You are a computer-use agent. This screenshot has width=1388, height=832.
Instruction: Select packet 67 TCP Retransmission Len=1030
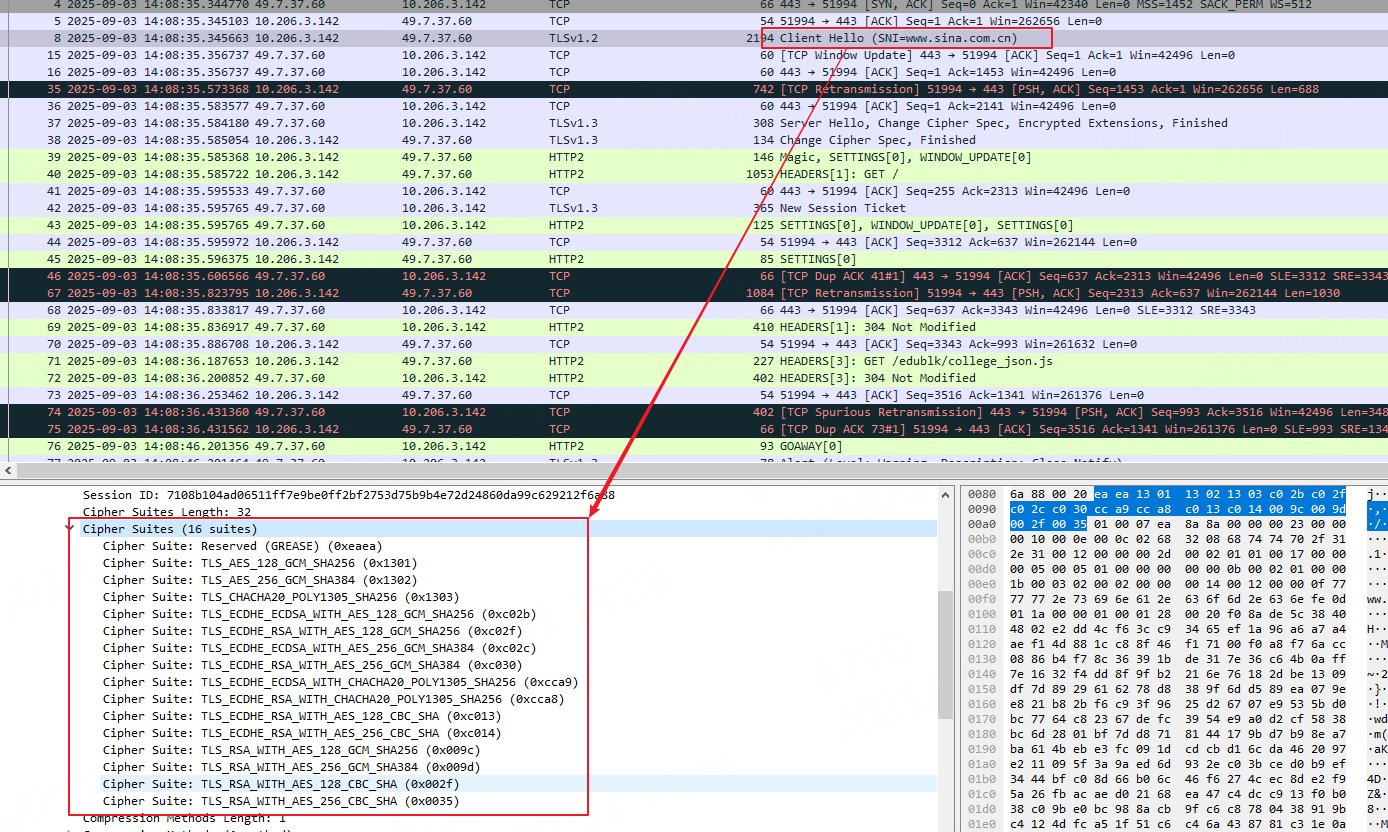[694, 293]
